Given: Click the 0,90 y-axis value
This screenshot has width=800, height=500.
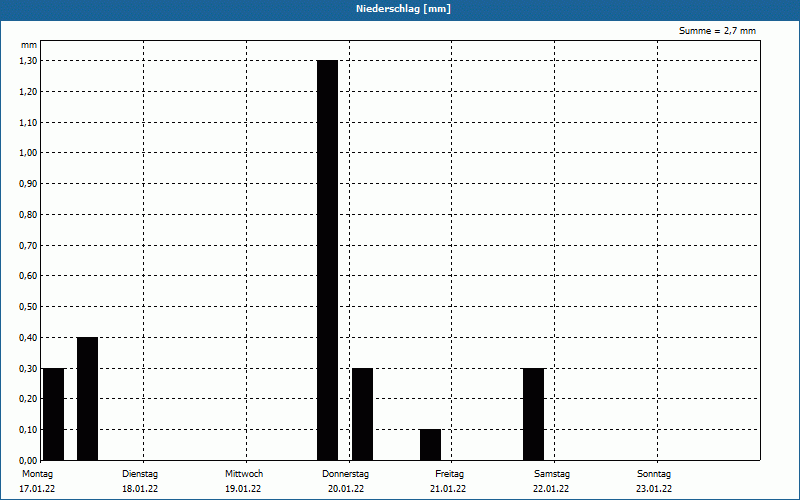Looking at the screenshot, I should pos(28,184).
